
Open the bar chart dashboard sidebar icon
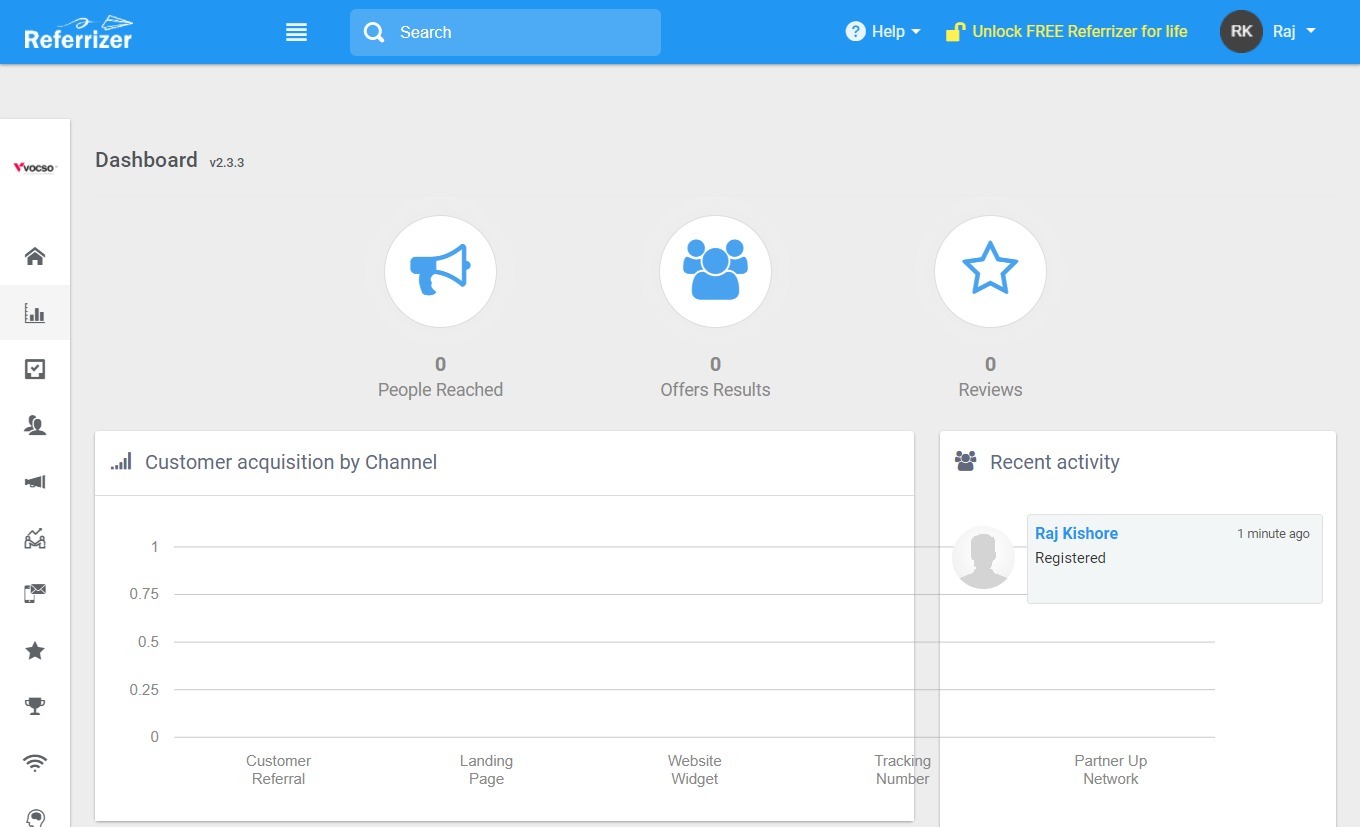tap(35, 313)
